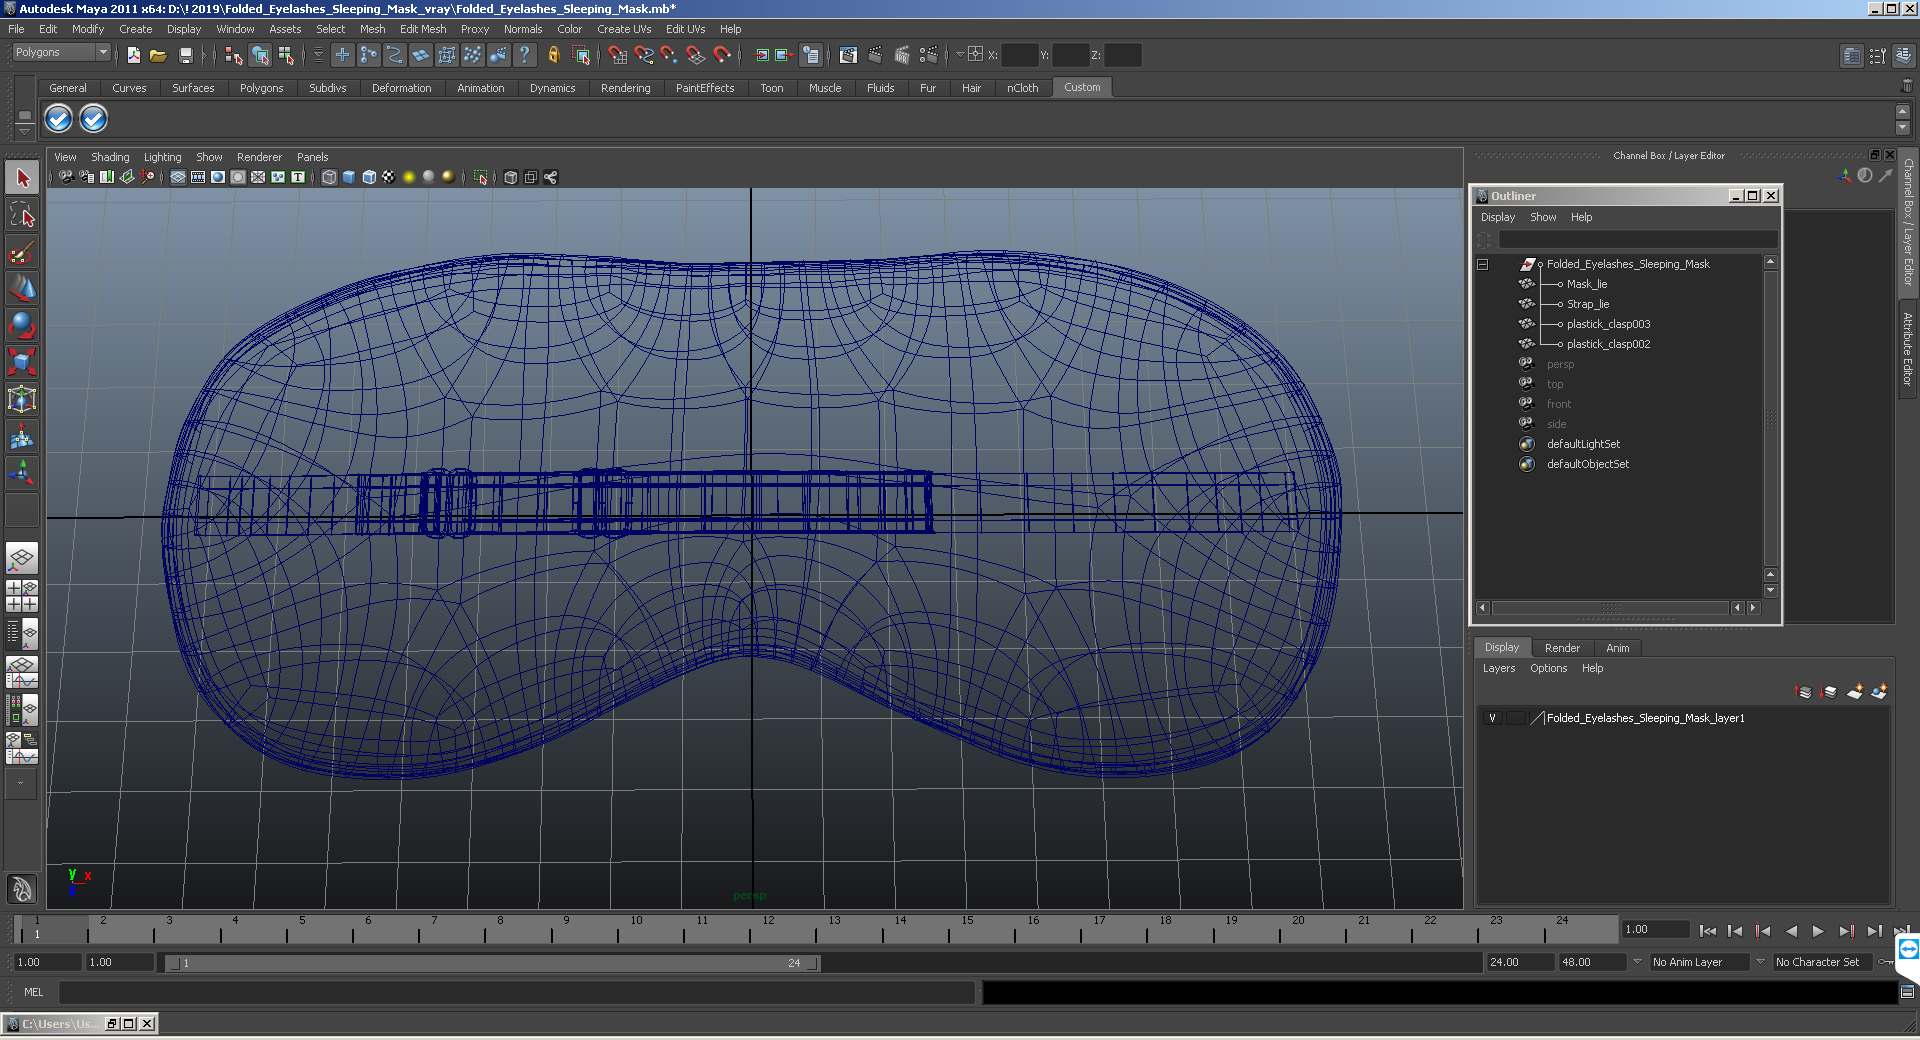
Task: Toggle lock current selection padlock
Action: 554,56
